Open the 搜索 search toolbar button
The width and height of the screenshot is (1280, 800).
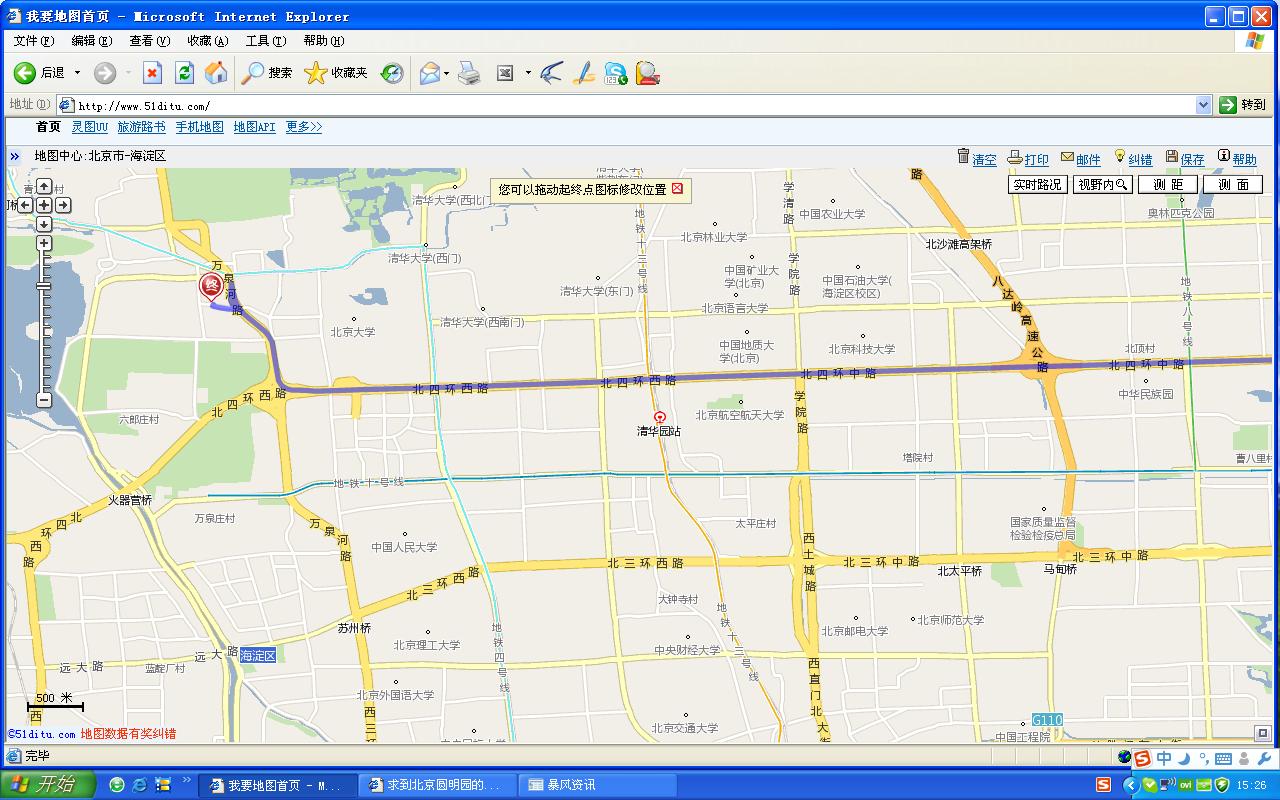267,73
